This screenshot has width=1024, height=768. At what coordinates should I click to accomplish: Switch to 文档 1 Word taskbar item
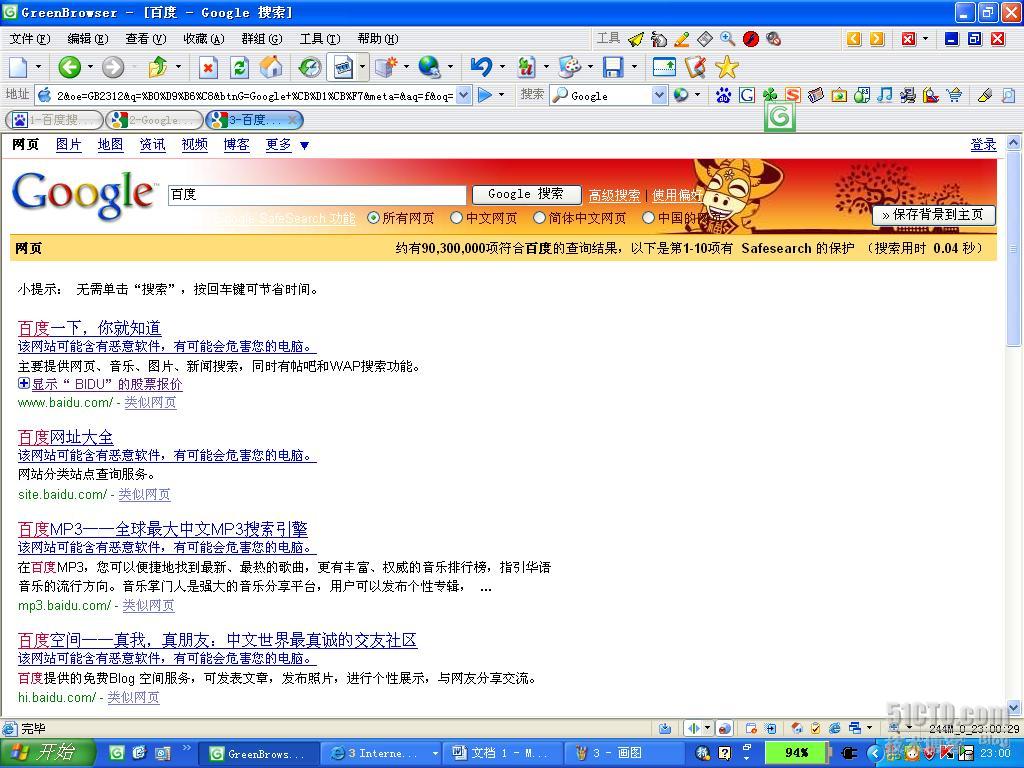tap(502, 753)
